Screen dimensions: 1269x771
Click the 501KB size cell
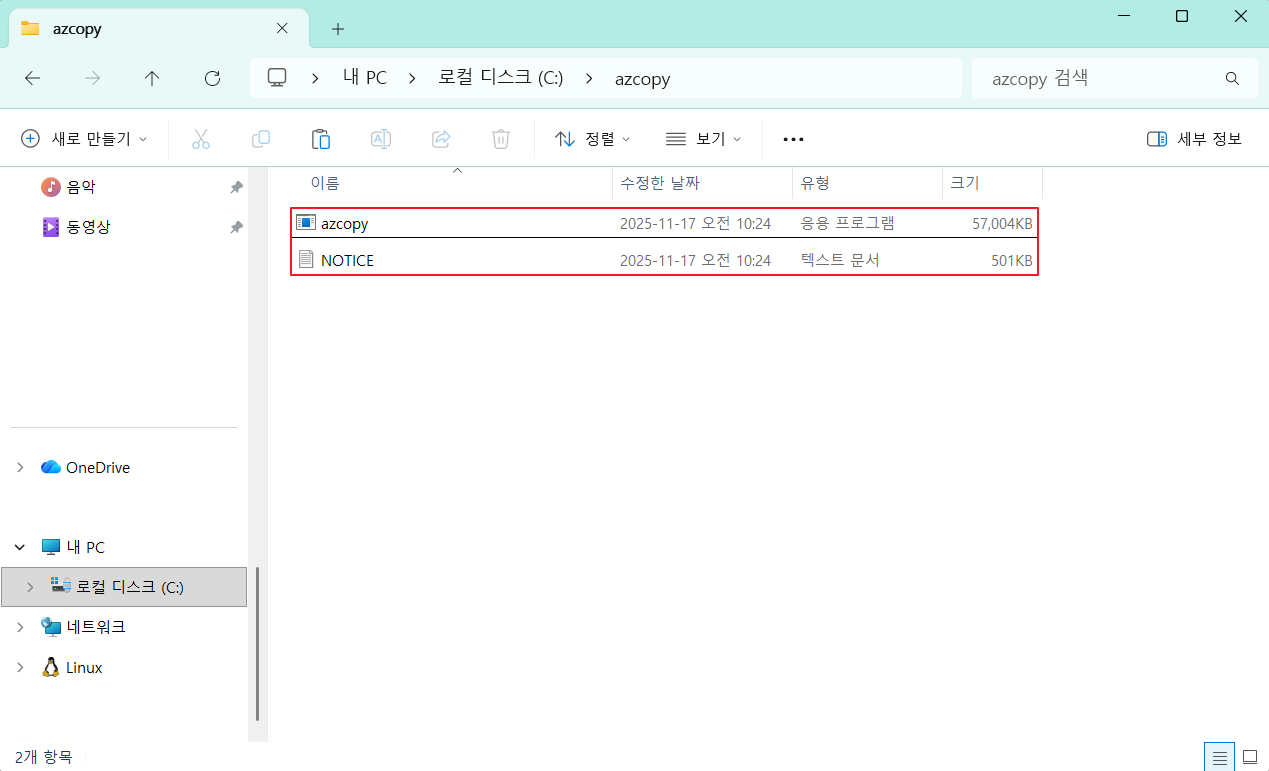(1012, 261)
